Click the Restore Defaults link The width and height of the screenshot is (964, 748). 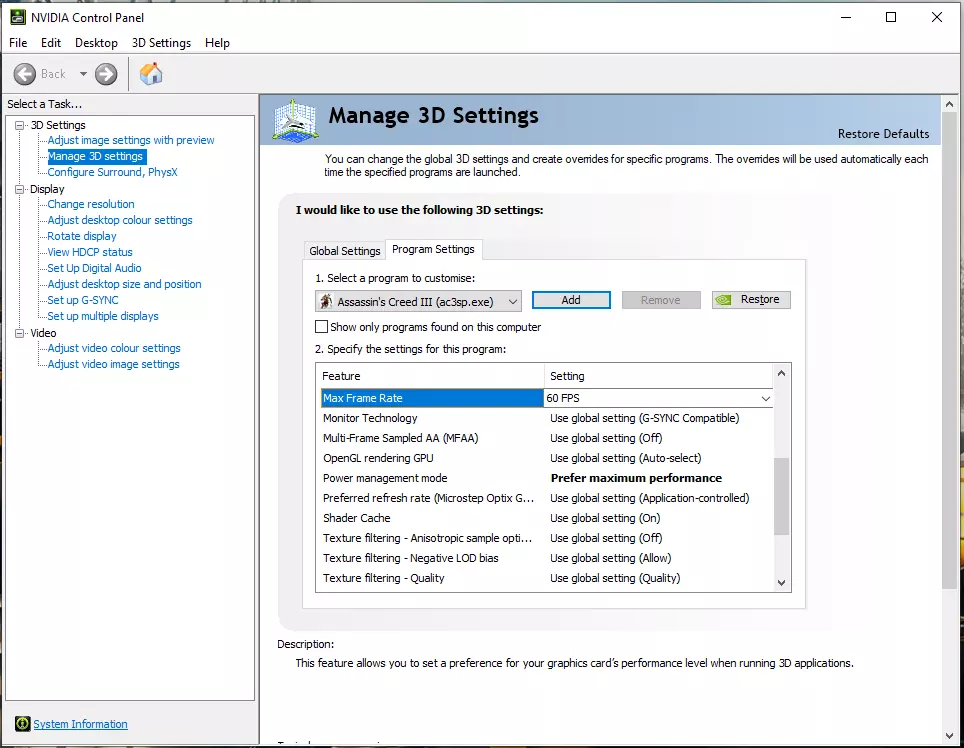[x=883, y=134]
